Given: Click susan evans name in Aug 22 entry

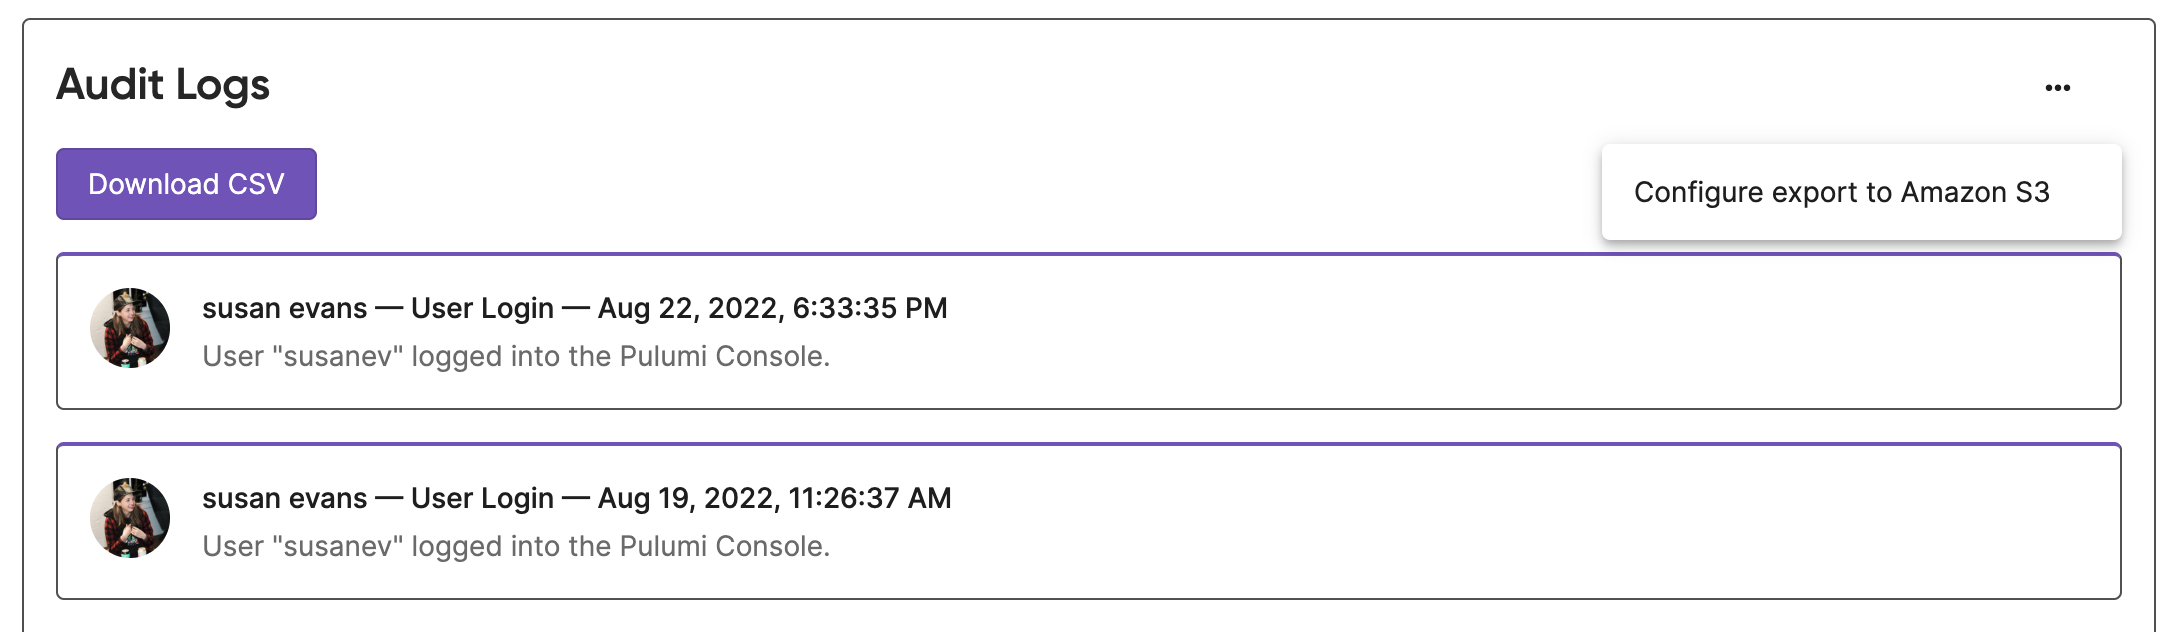Looking at the screenshot, I should click(284, 308).
